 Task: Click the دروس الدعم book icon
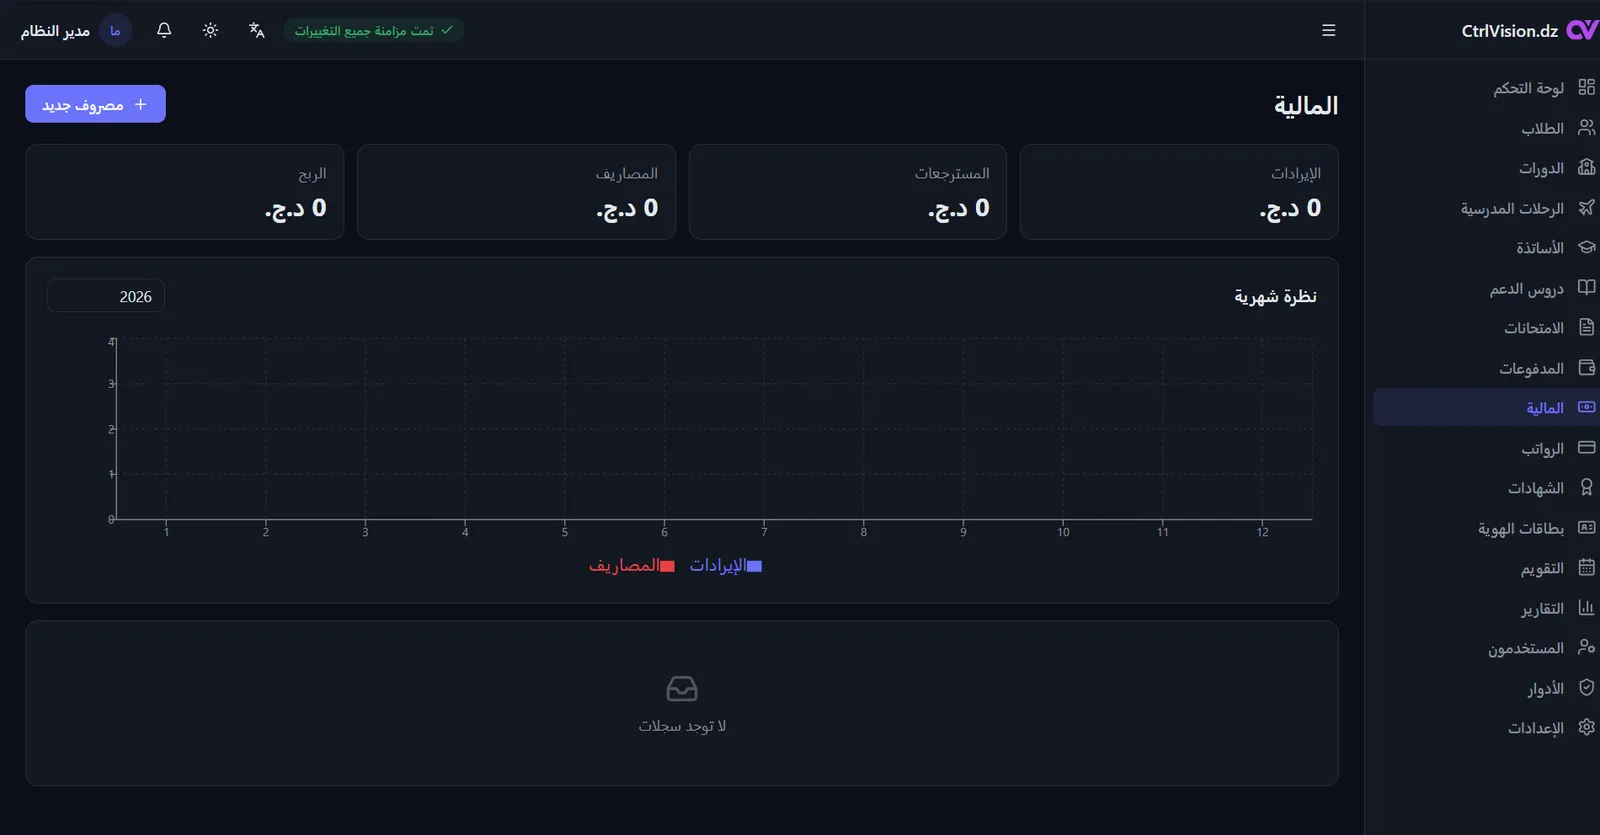click(1586, 287)
